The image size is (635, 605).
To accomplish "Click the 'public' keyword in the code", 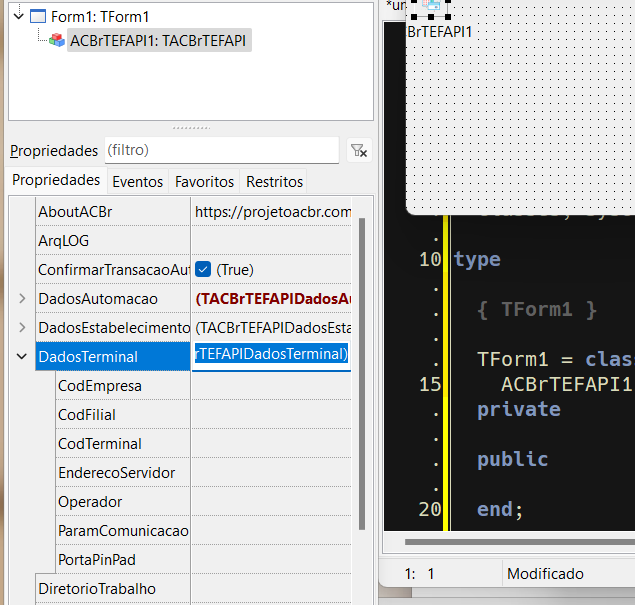I will [513, 459].
